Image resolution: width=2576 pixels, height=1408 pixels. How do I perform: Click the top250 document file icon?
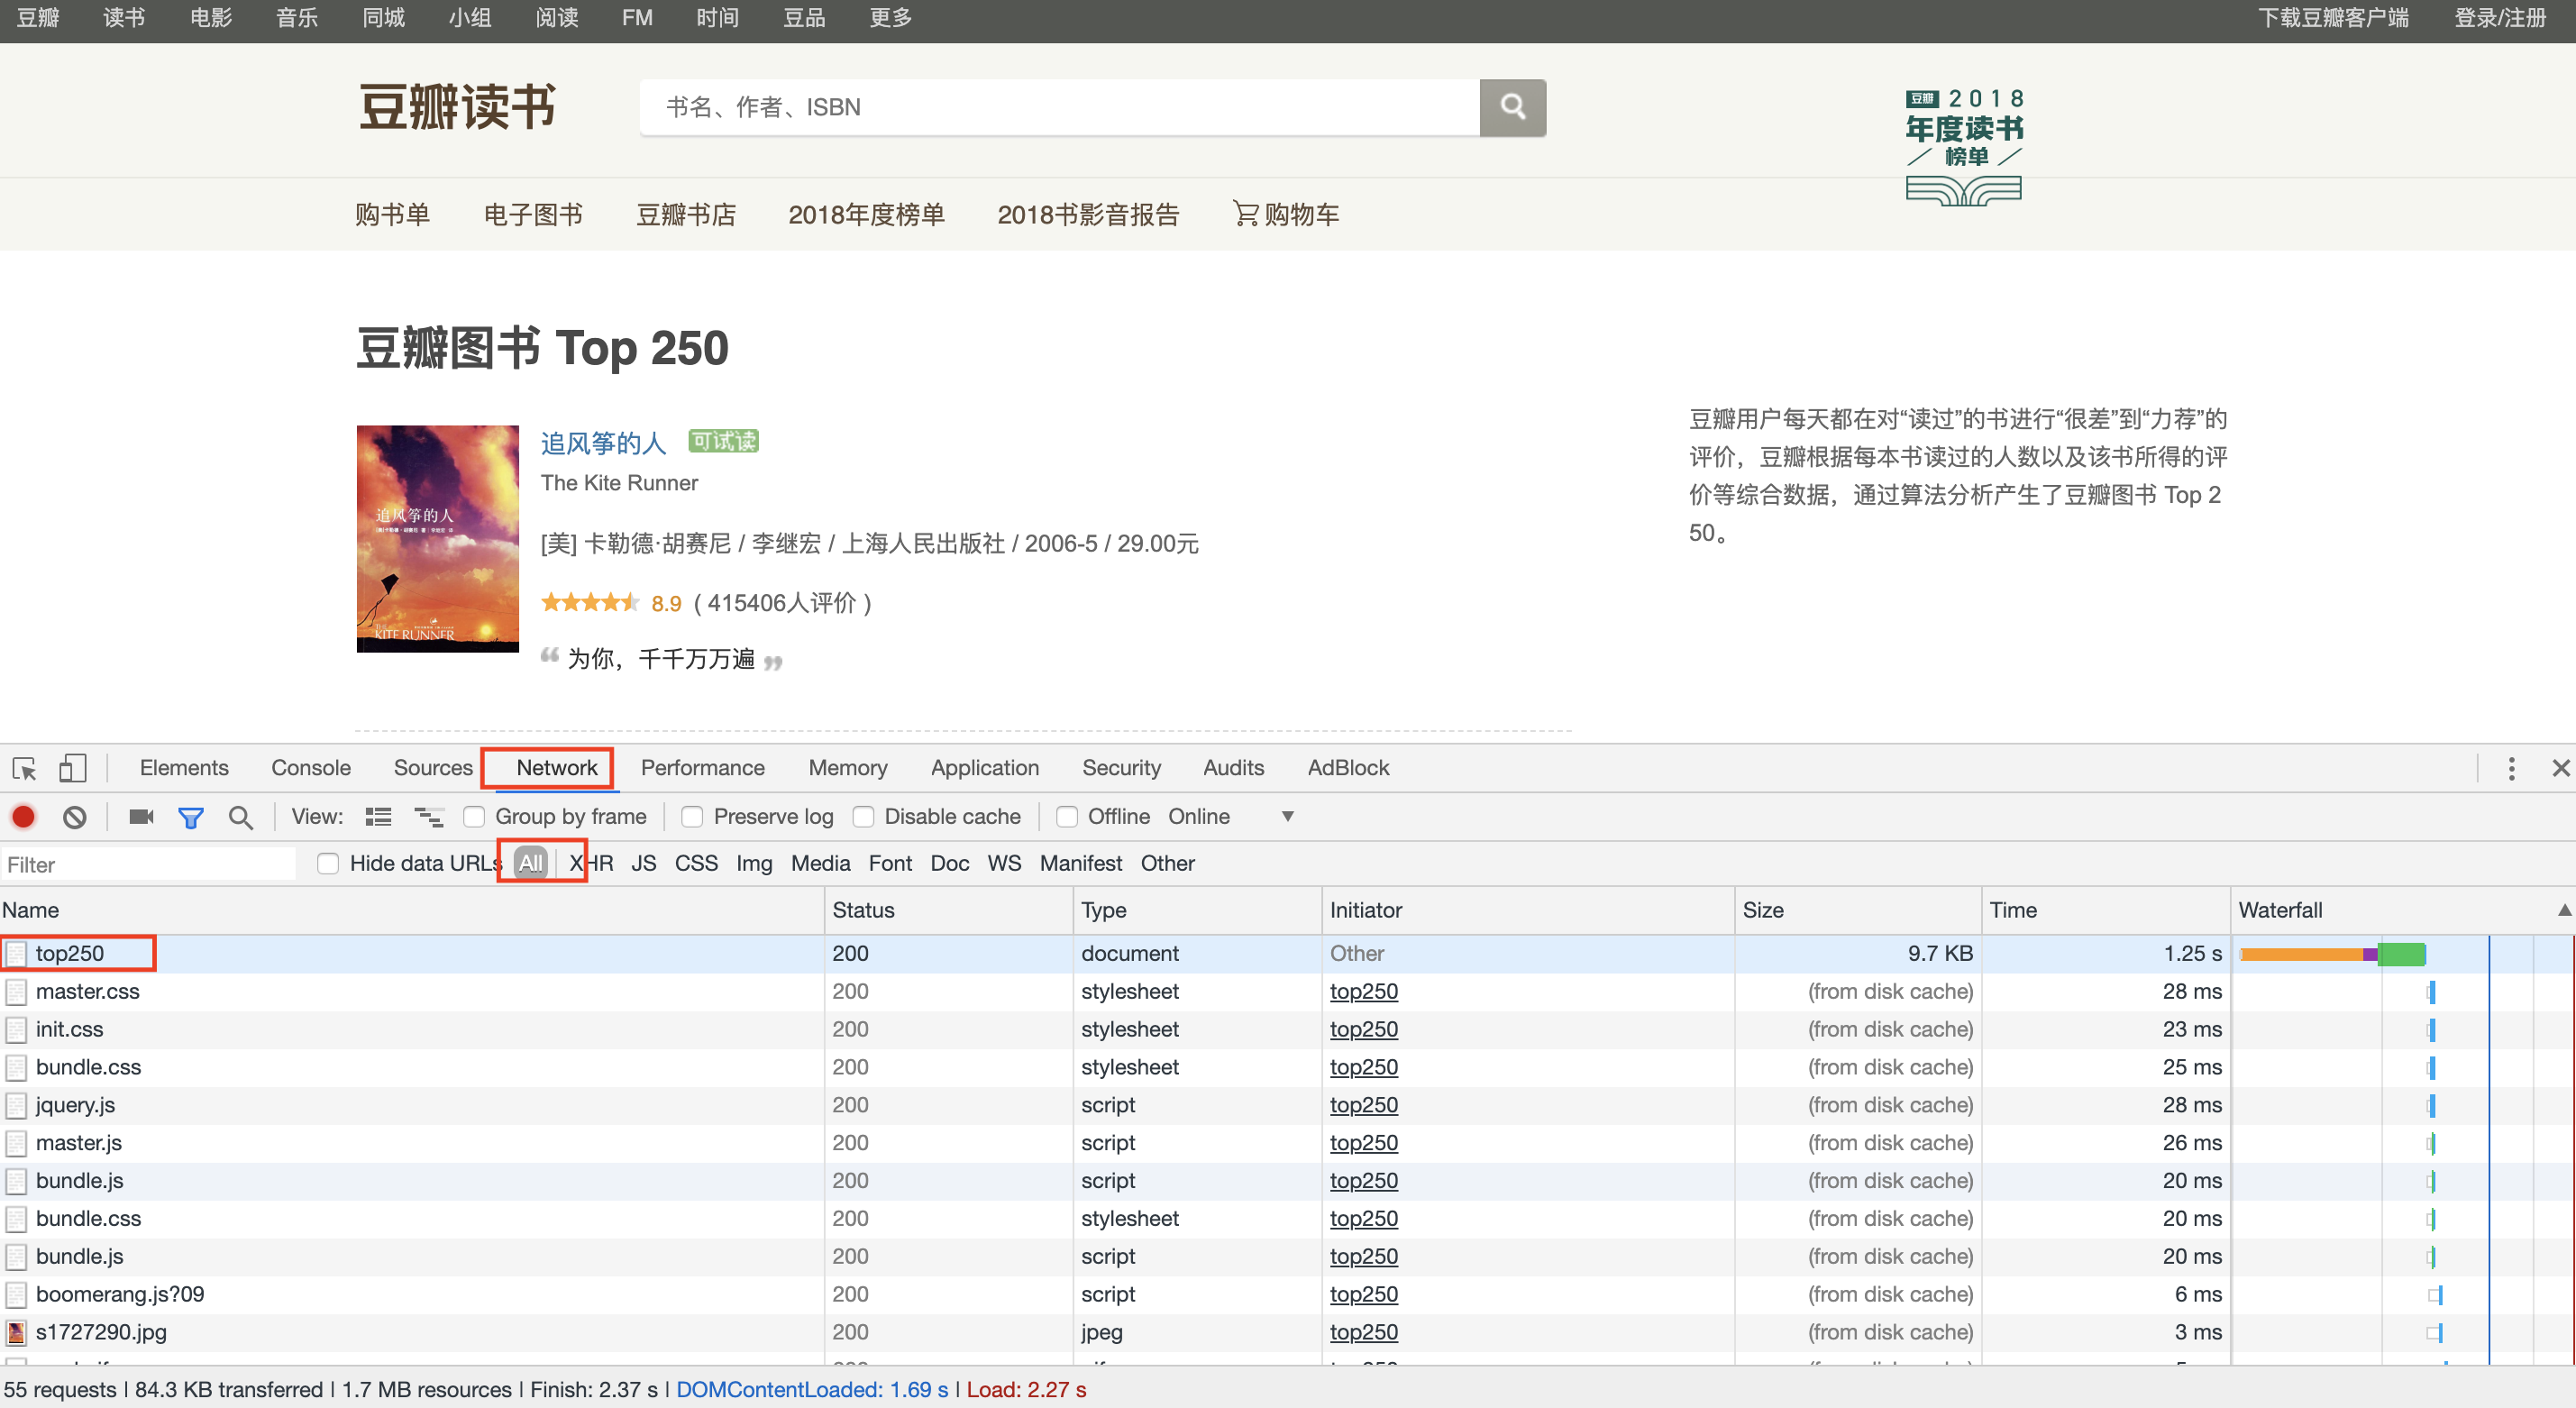[16, 954]
